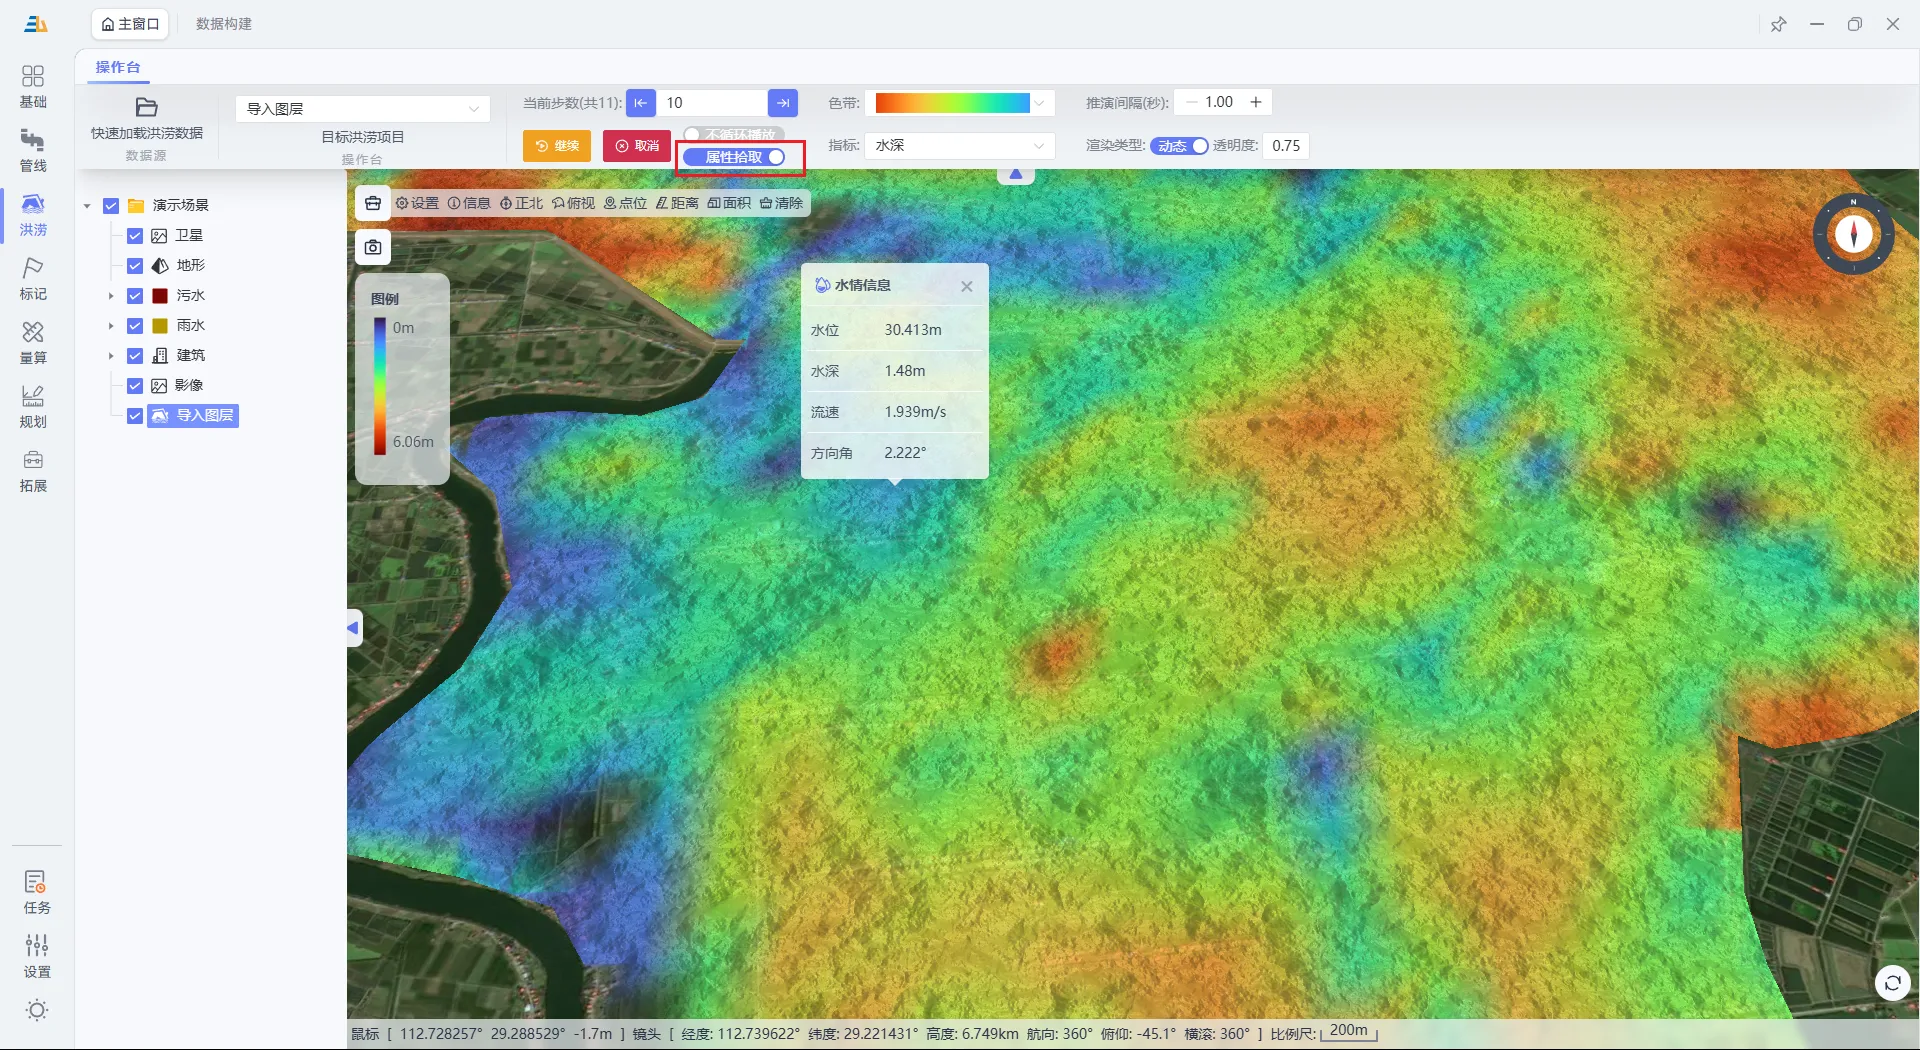Viewport: 1920px width, 1050px height.
Task: Open the 基础 sidebar module
Action: (33, 87)
